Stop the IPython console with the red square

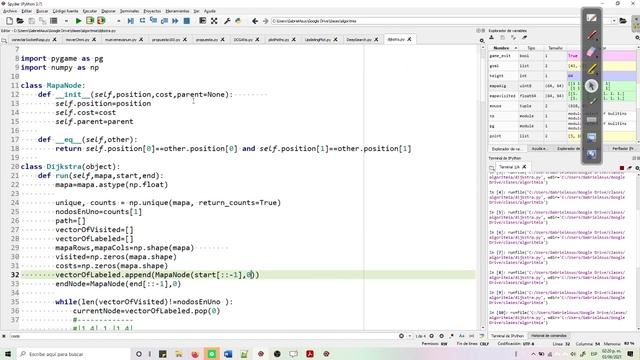click(x=622, y=168)
